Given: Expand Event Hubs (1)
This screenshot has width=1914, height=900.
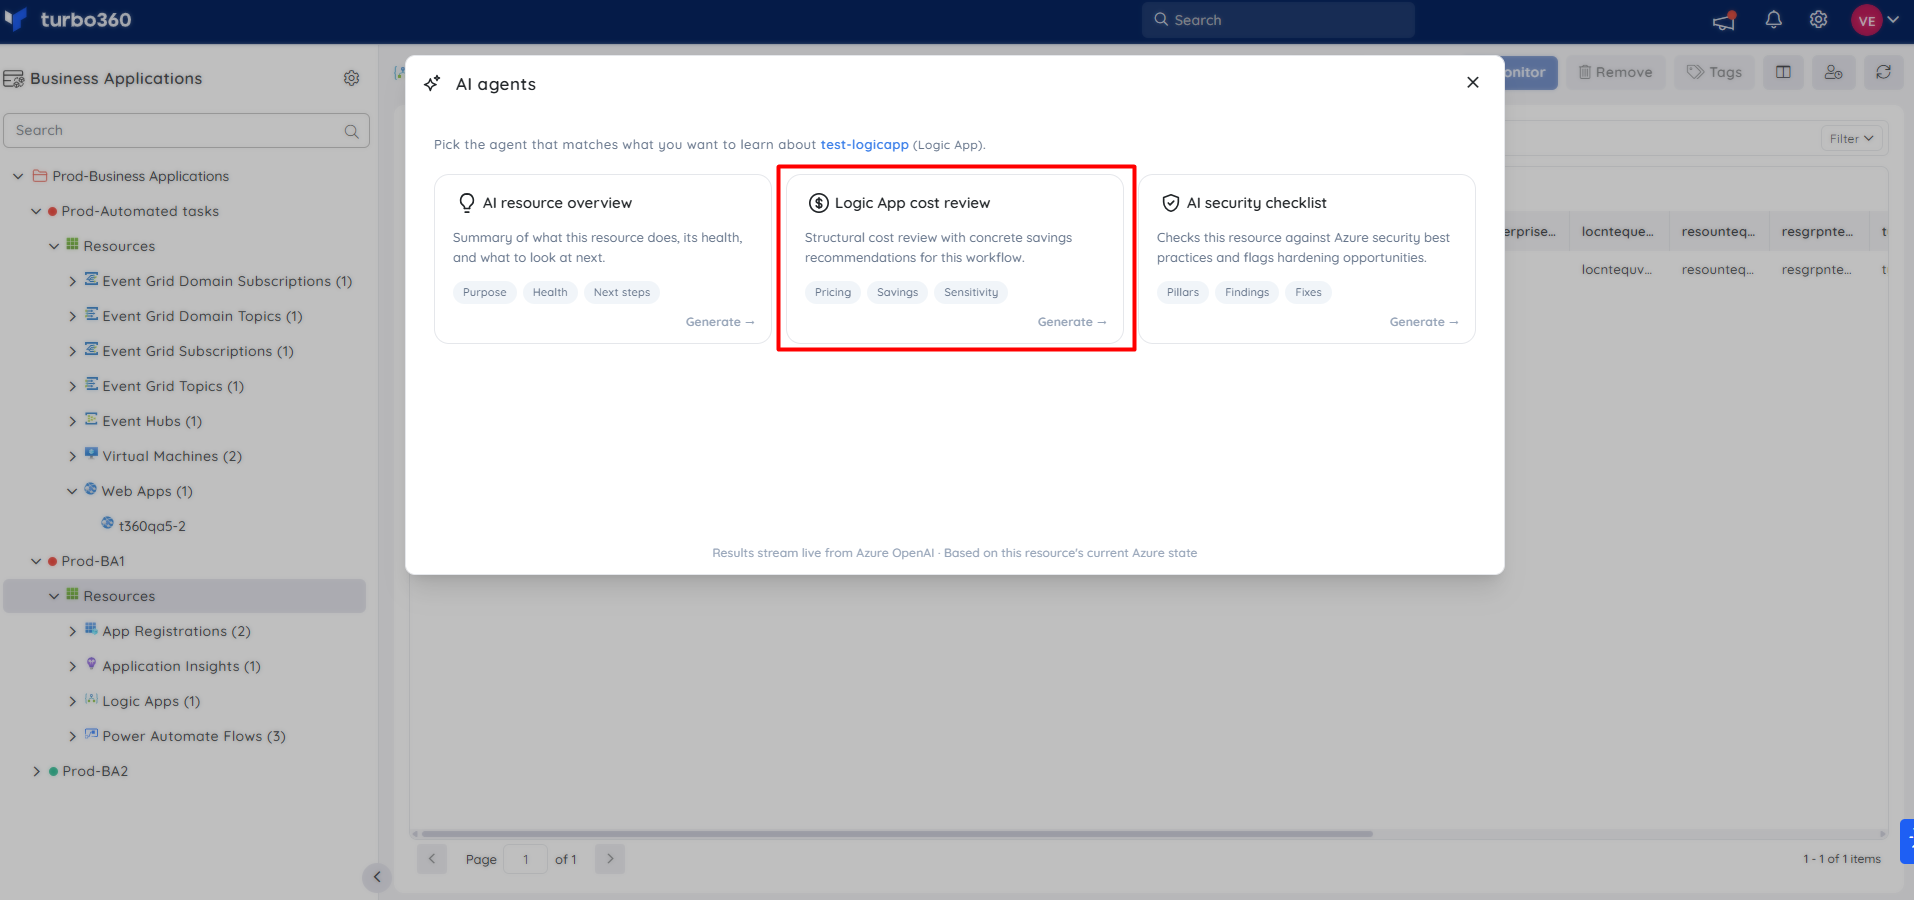Looking at the screenshot, I should click(x=72, y=422).
